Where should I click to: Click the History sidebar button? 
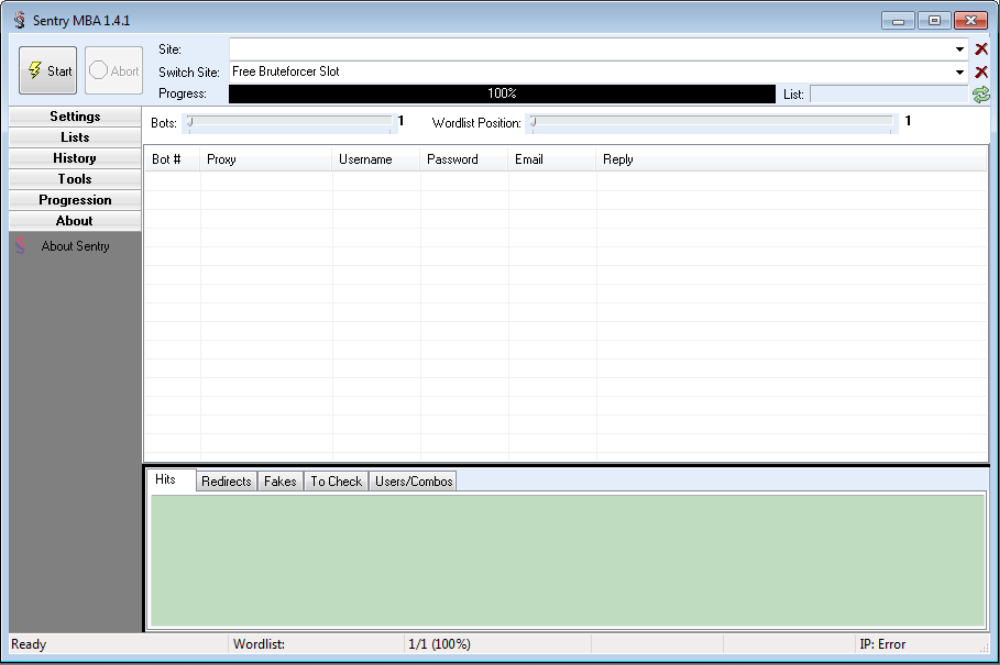[75, 158]
